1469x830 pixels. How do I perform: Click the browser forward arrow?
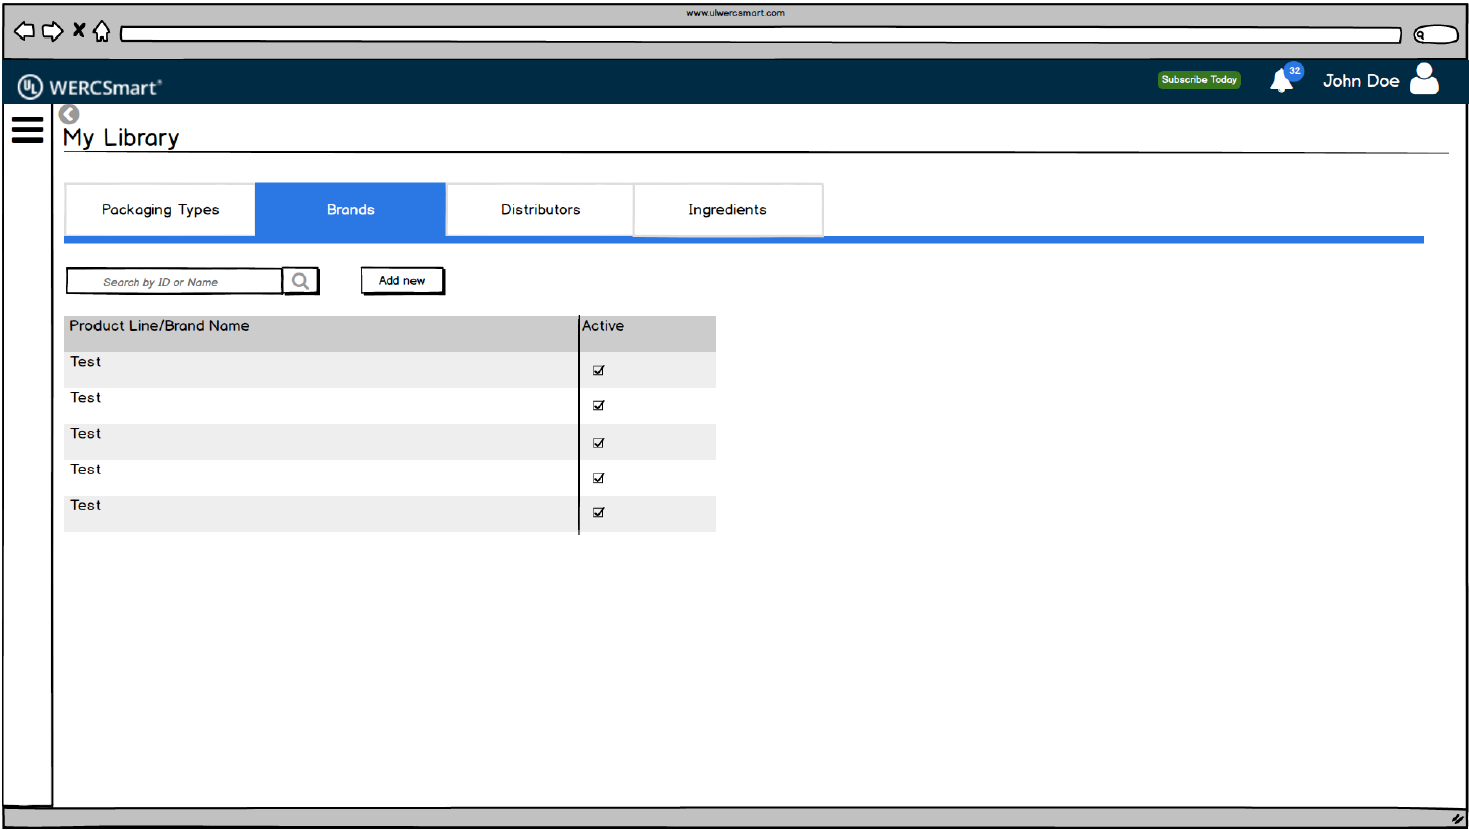[52, 32]
